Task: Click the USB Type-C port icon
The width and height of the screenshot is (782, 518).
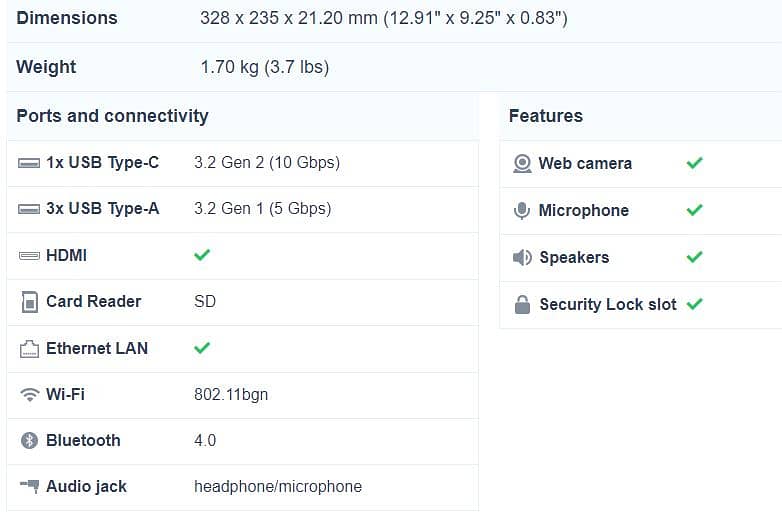Action: tap(29, 163)
